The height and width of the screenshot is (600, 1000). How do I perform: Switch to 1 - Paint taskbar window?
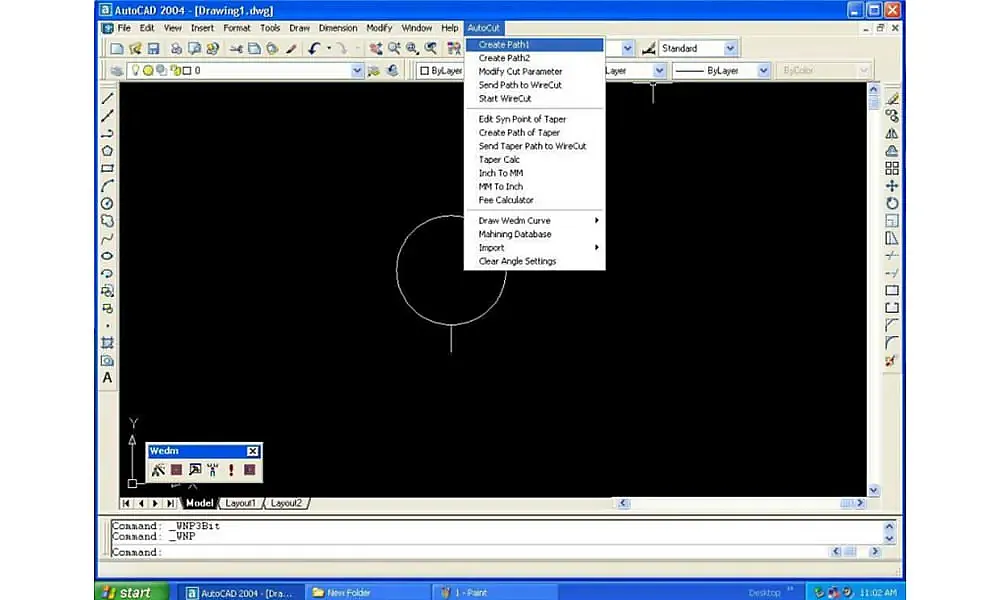495,592
